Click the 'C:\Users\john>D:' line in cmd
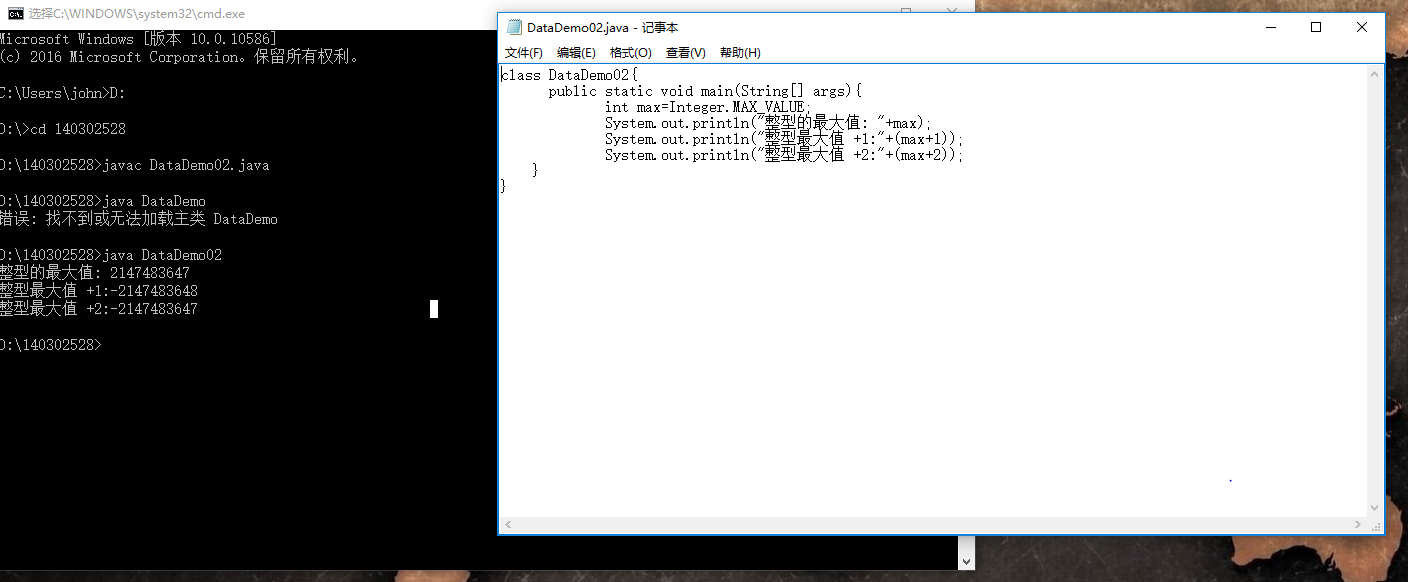 click(62, 93)
